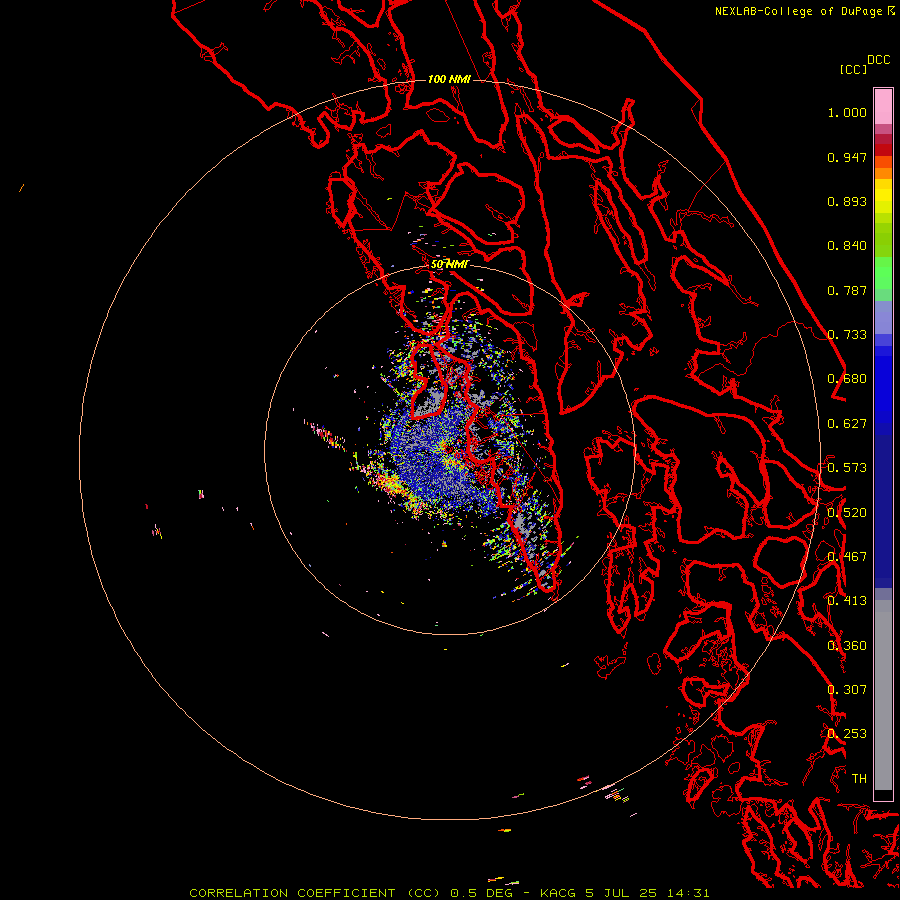Select the 0.307 scale value
900x900 pixels.
tap(847, 690)
